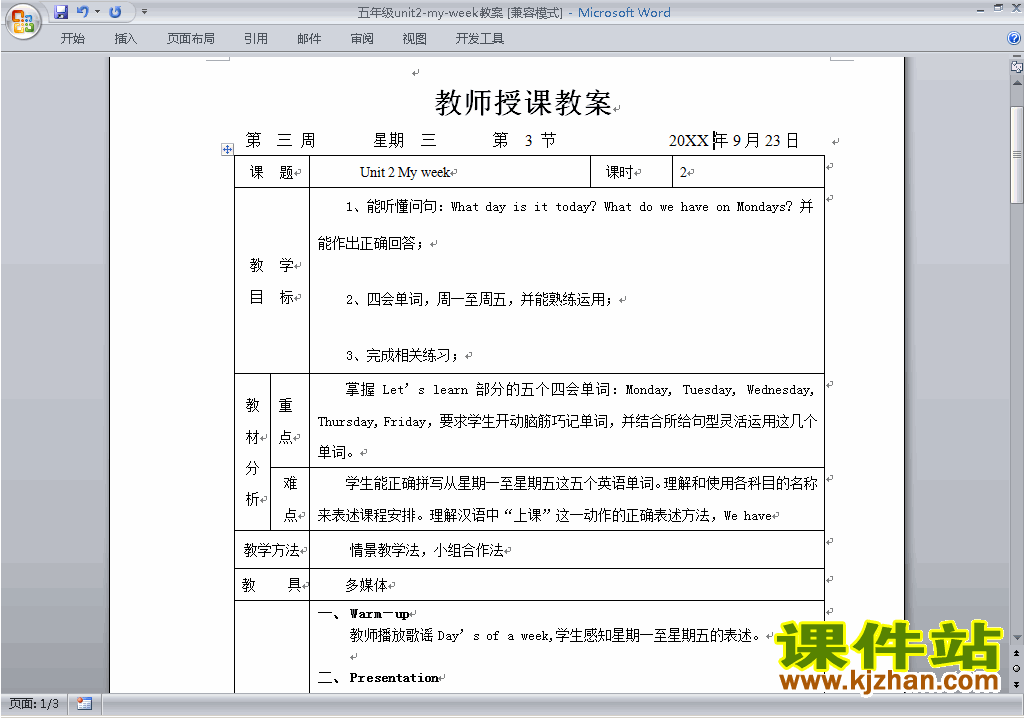
Task: Click the title 教师授课教案
Action: pos(523,103)
